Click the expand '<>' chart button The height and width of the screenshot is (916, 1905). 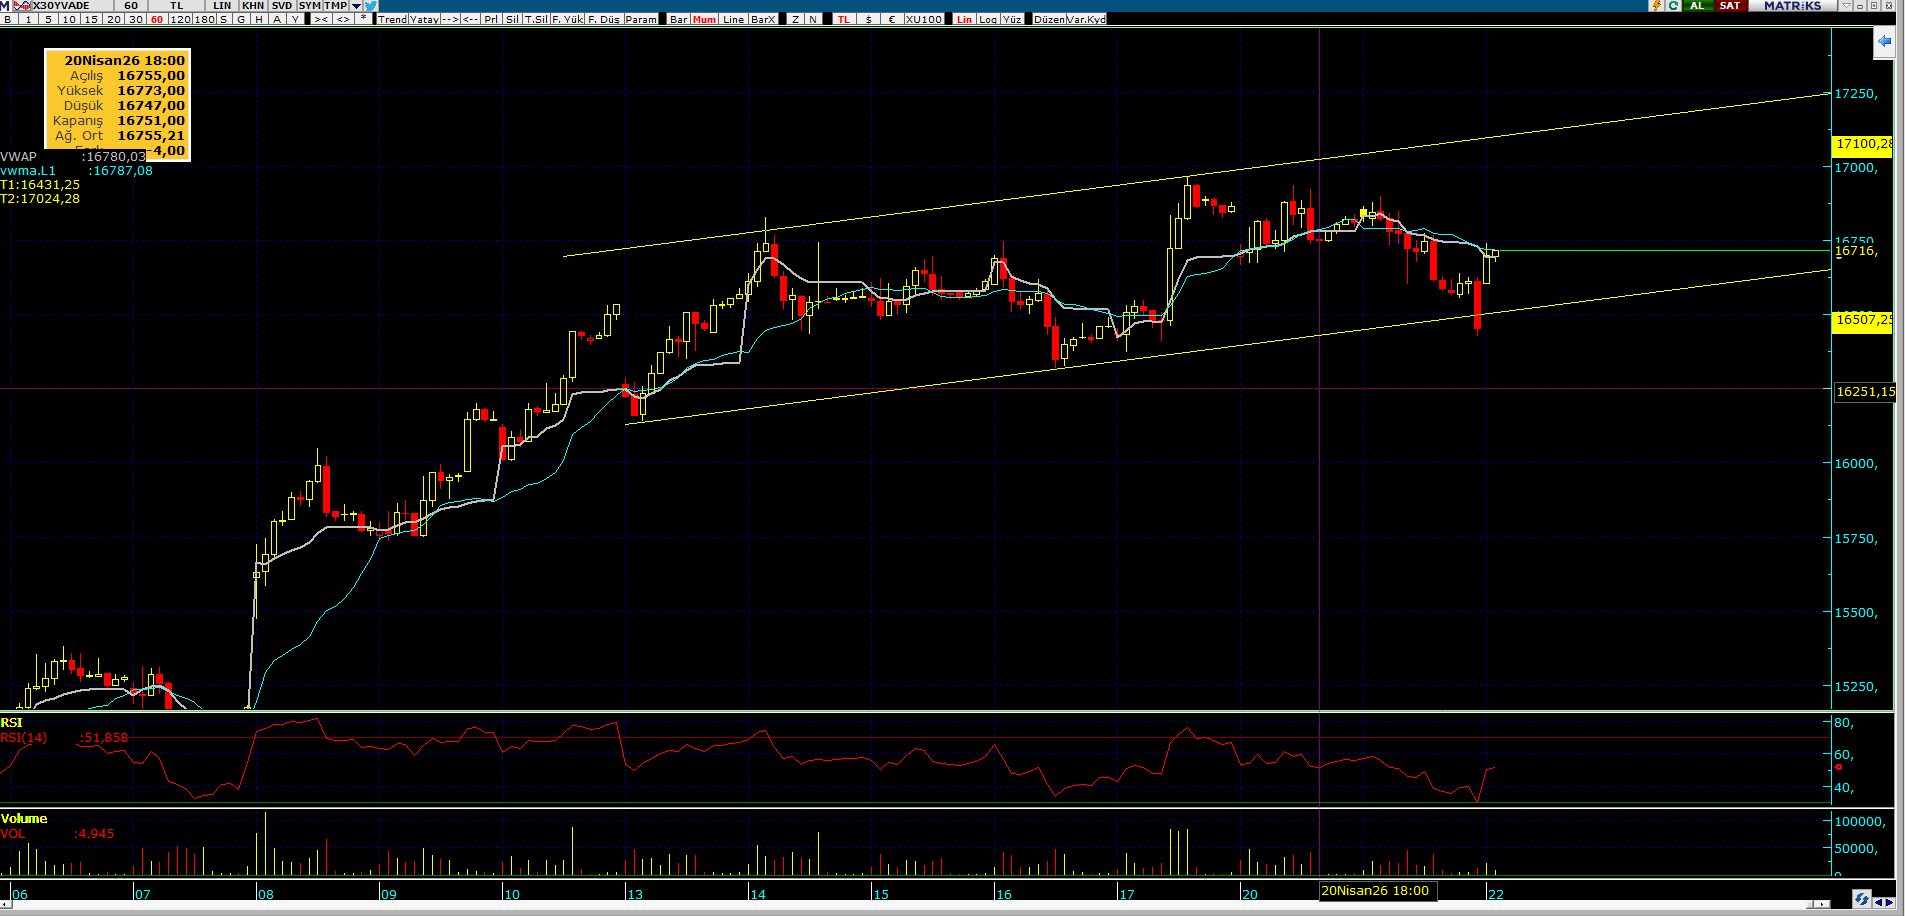click(343, 19)
